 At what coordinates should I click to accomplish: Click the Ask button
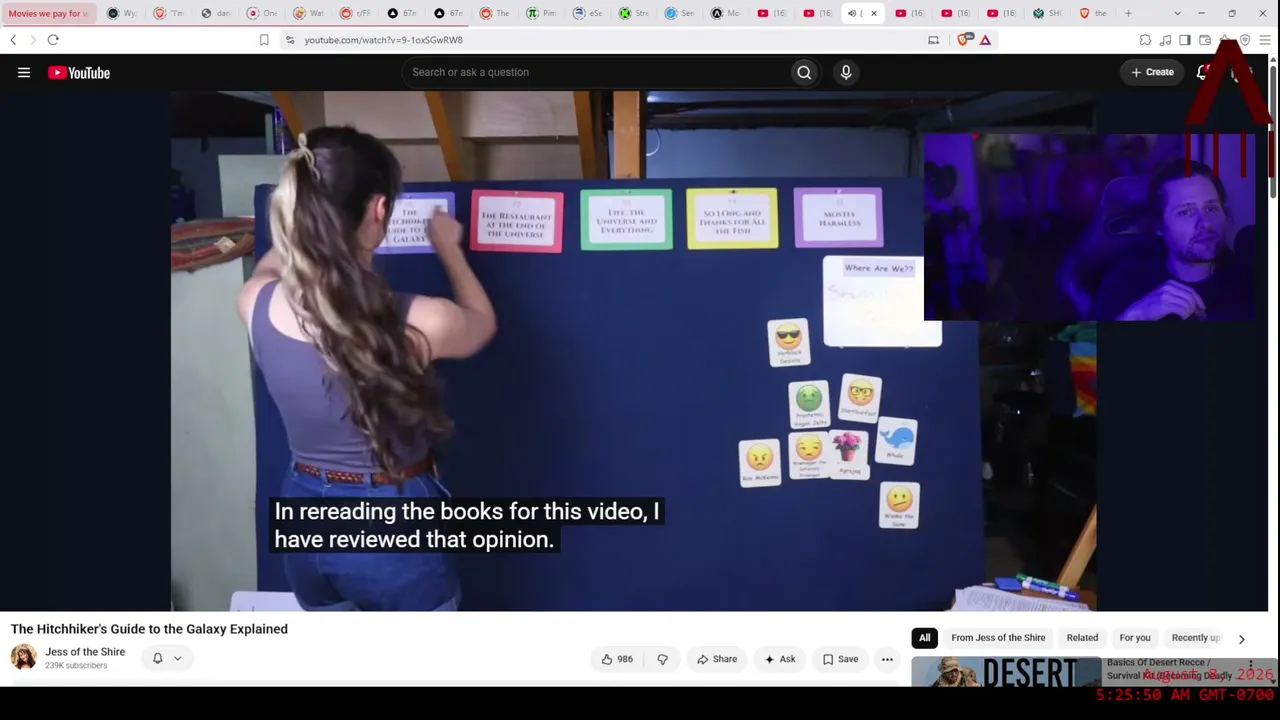(780, 659)
